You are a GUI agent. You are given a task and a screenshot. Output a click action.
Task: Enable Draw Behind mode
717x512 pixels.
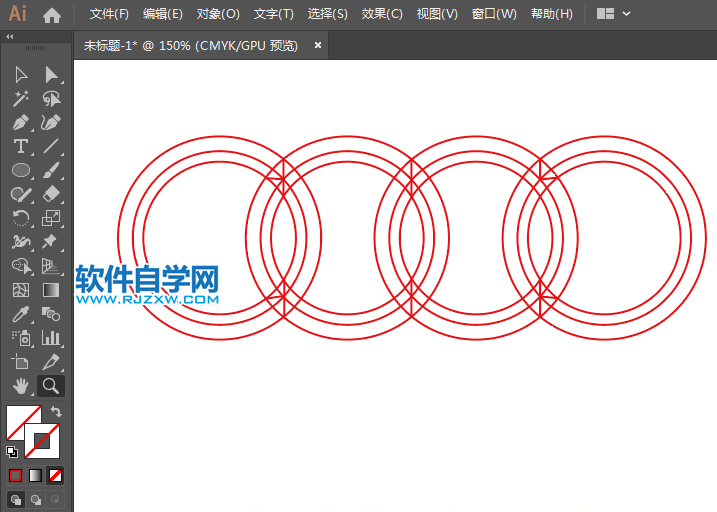[36, 499]
